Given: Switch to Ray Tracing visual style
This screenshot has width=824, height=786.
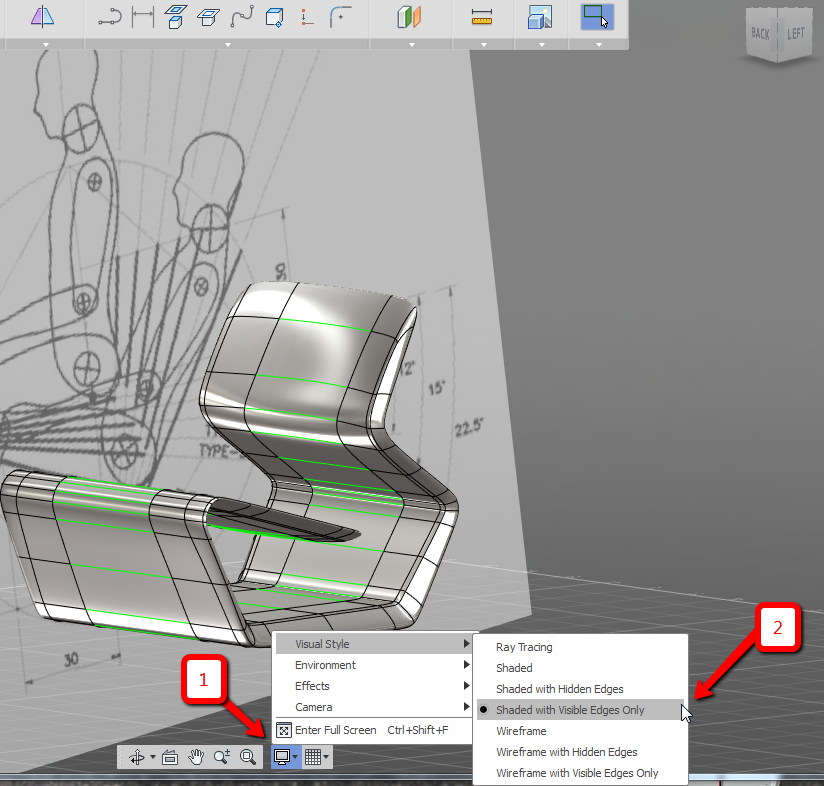Looking at the screenshot, I should (x=524, y=647).
